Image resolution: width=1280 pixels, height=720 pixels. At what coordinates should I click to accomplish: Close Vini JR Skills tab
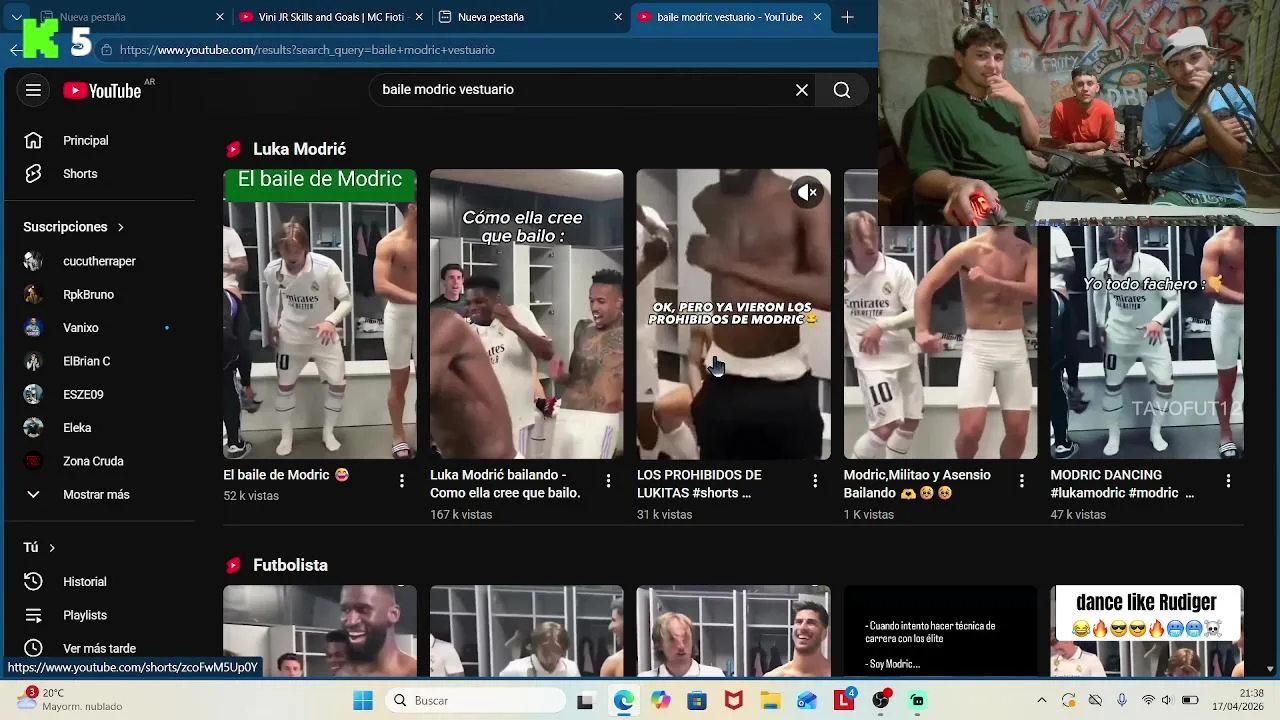[419, 17]
